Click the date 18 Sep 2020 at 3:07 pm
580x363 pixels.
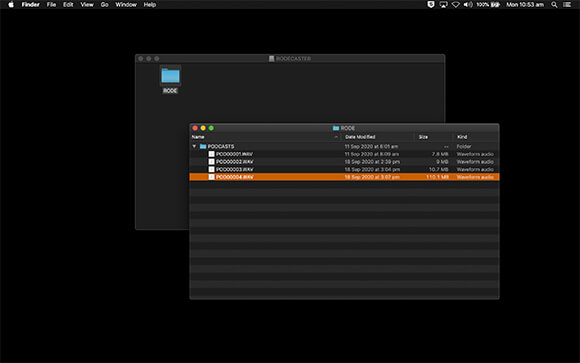click(372, 177)
